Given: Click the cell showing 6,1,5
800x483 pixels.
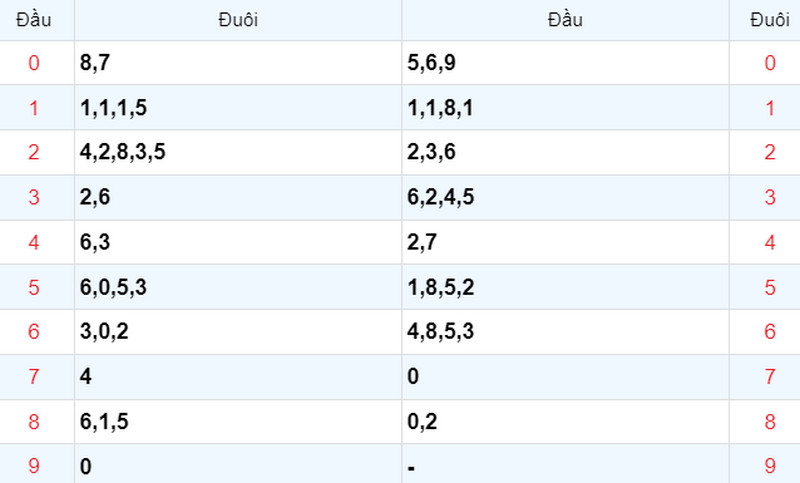Looking at the screenshot, I should point(238,422).
